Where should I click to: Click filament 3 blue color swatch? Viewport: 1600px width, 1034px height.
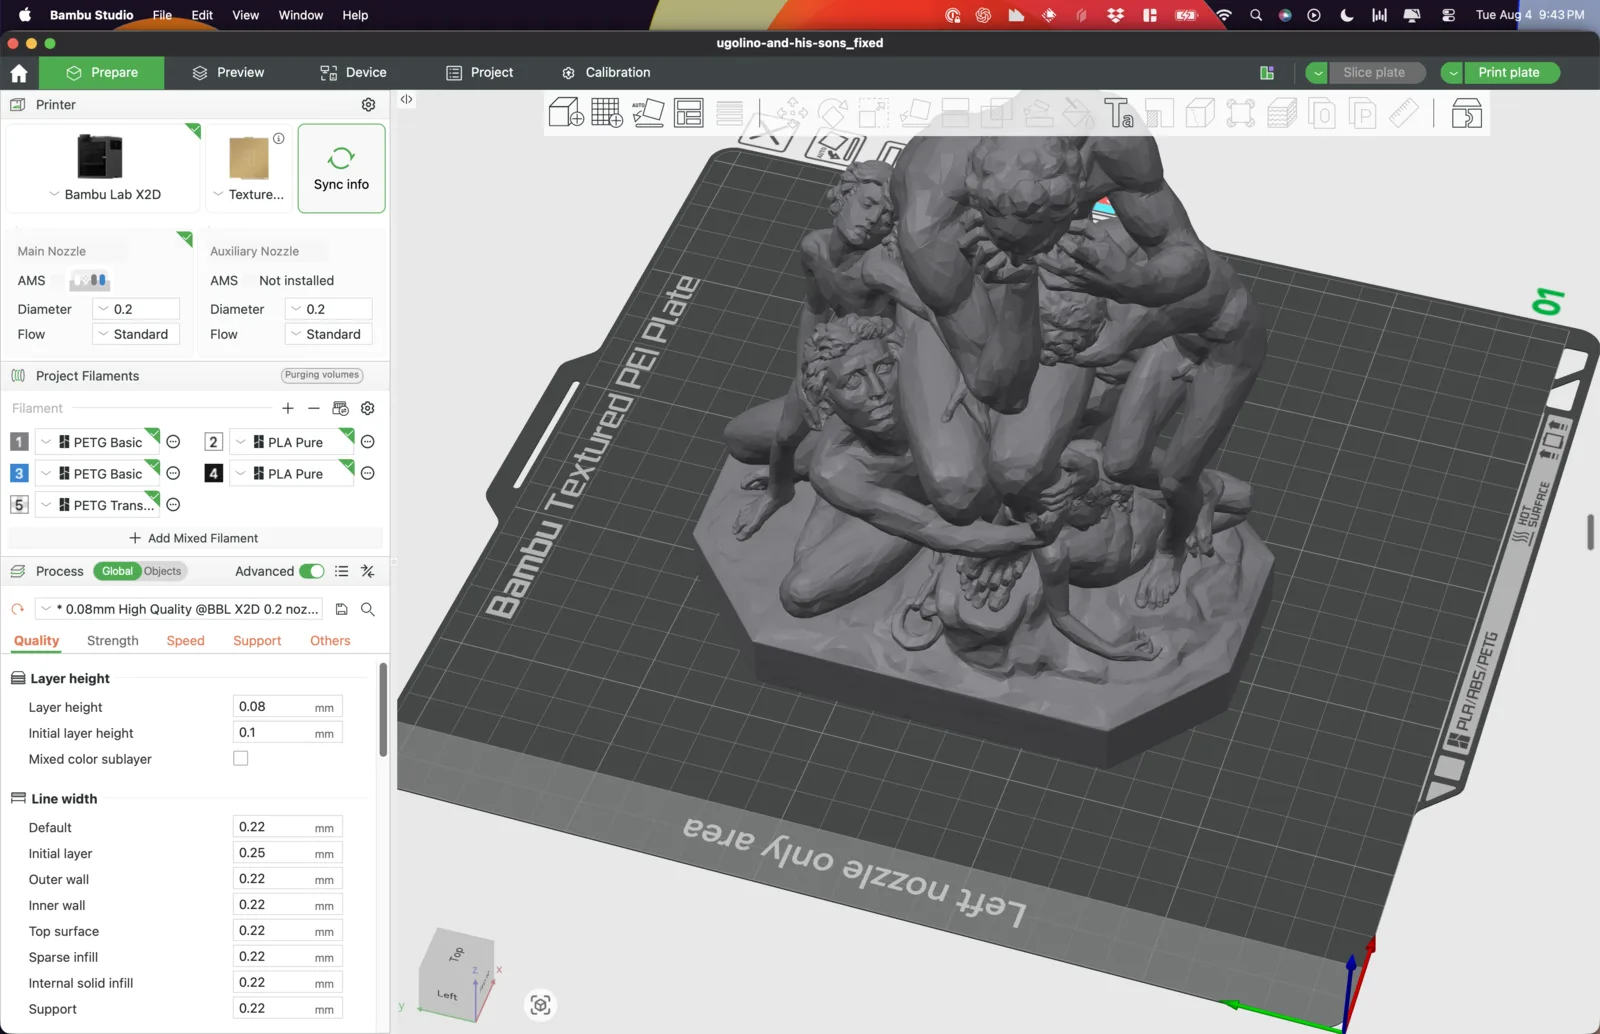coord(19,473)
